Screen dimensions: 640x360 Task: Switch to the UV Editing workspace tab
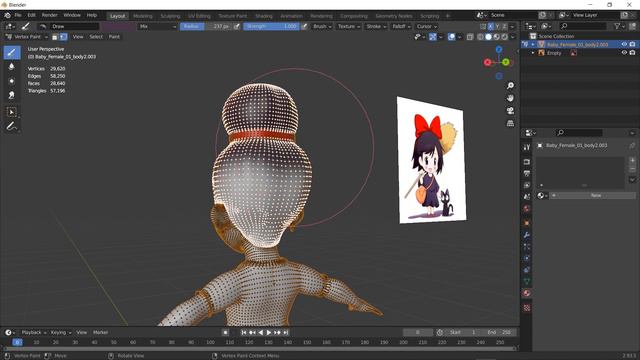pyautogui.click(x=199, y=16)
